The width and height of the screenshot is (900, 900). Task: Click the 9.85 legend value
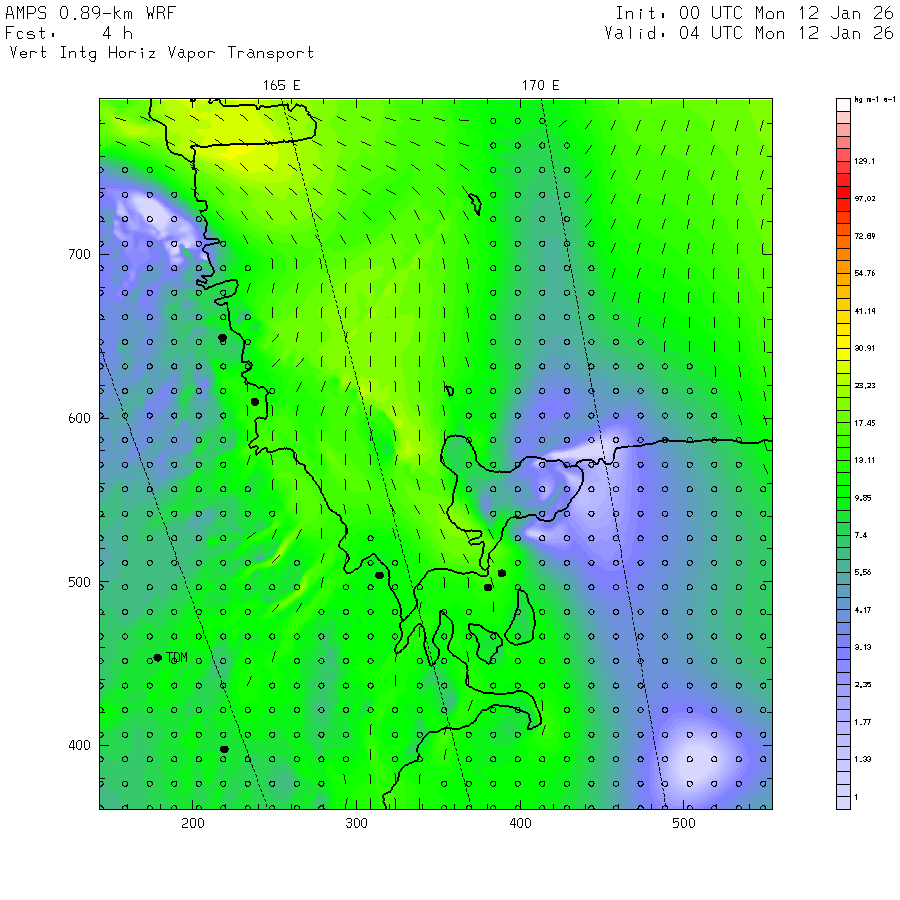coord(863,498)
